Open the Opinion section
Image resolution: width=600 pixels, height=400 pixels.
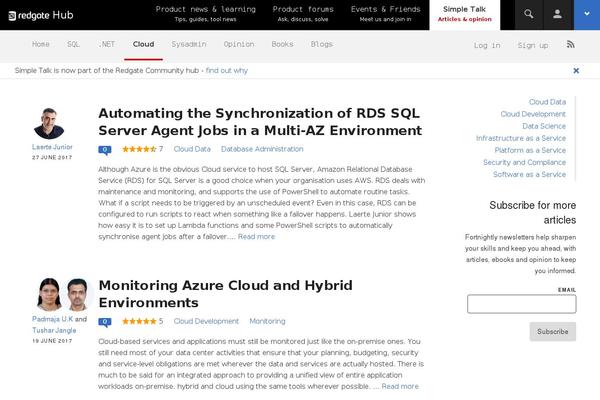tap(239, 44)
